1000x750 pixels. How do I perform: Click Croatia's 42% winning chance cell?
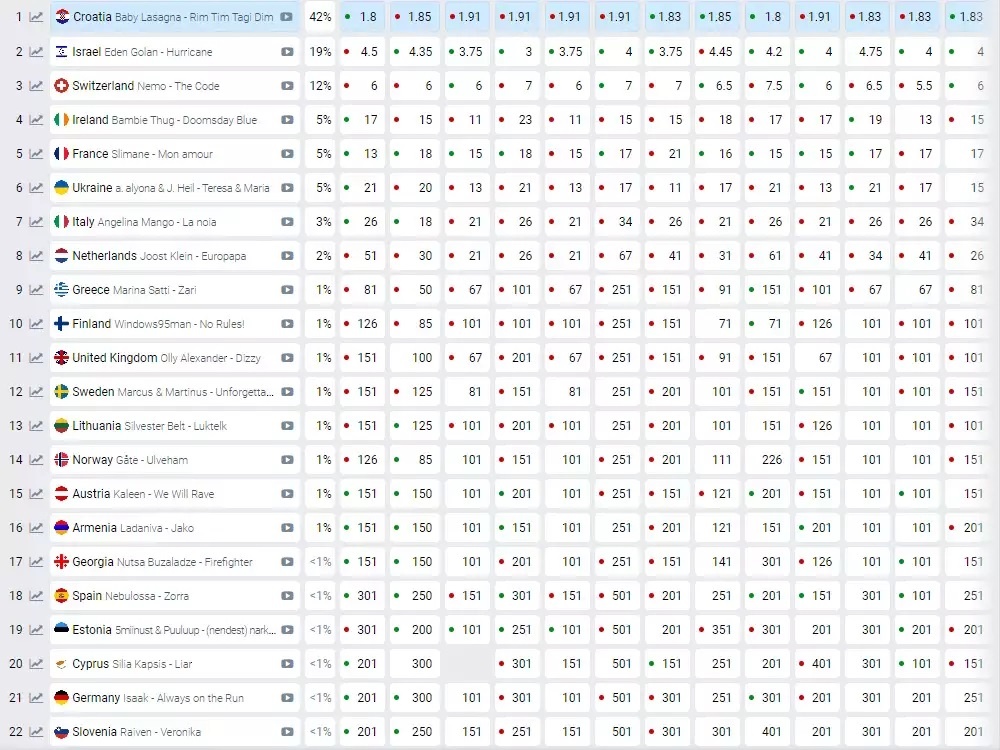[x=320, y=17]
